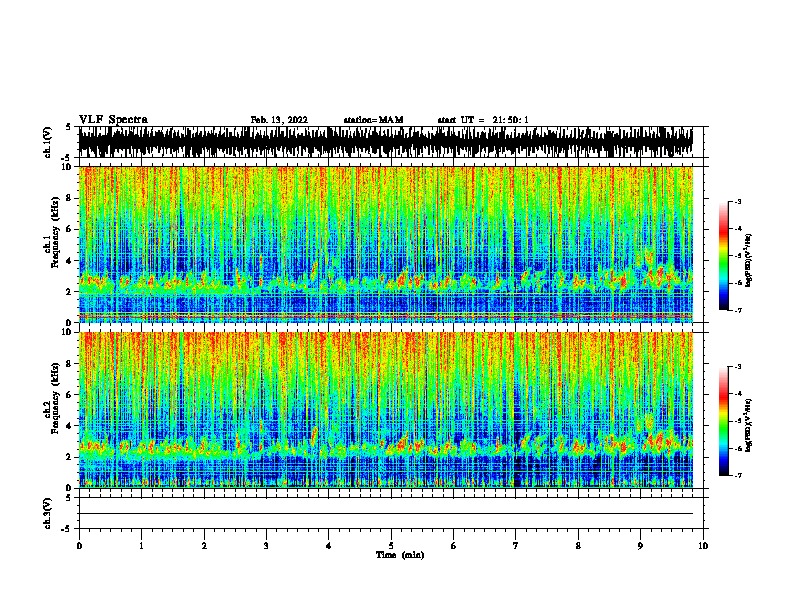Click time axis tick label "1"
This screenshot has height=612, width=792.
[141, 546]
